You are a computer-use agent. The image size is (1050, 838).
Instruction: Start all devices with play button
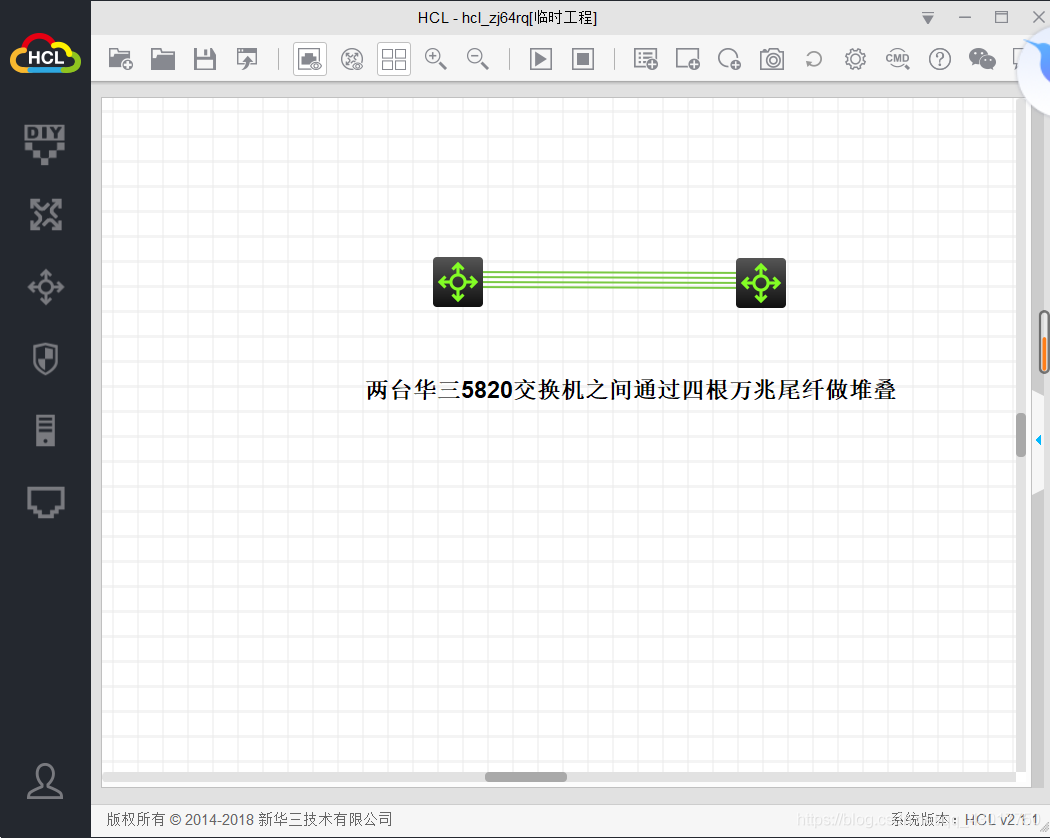(x=540, y=59)
